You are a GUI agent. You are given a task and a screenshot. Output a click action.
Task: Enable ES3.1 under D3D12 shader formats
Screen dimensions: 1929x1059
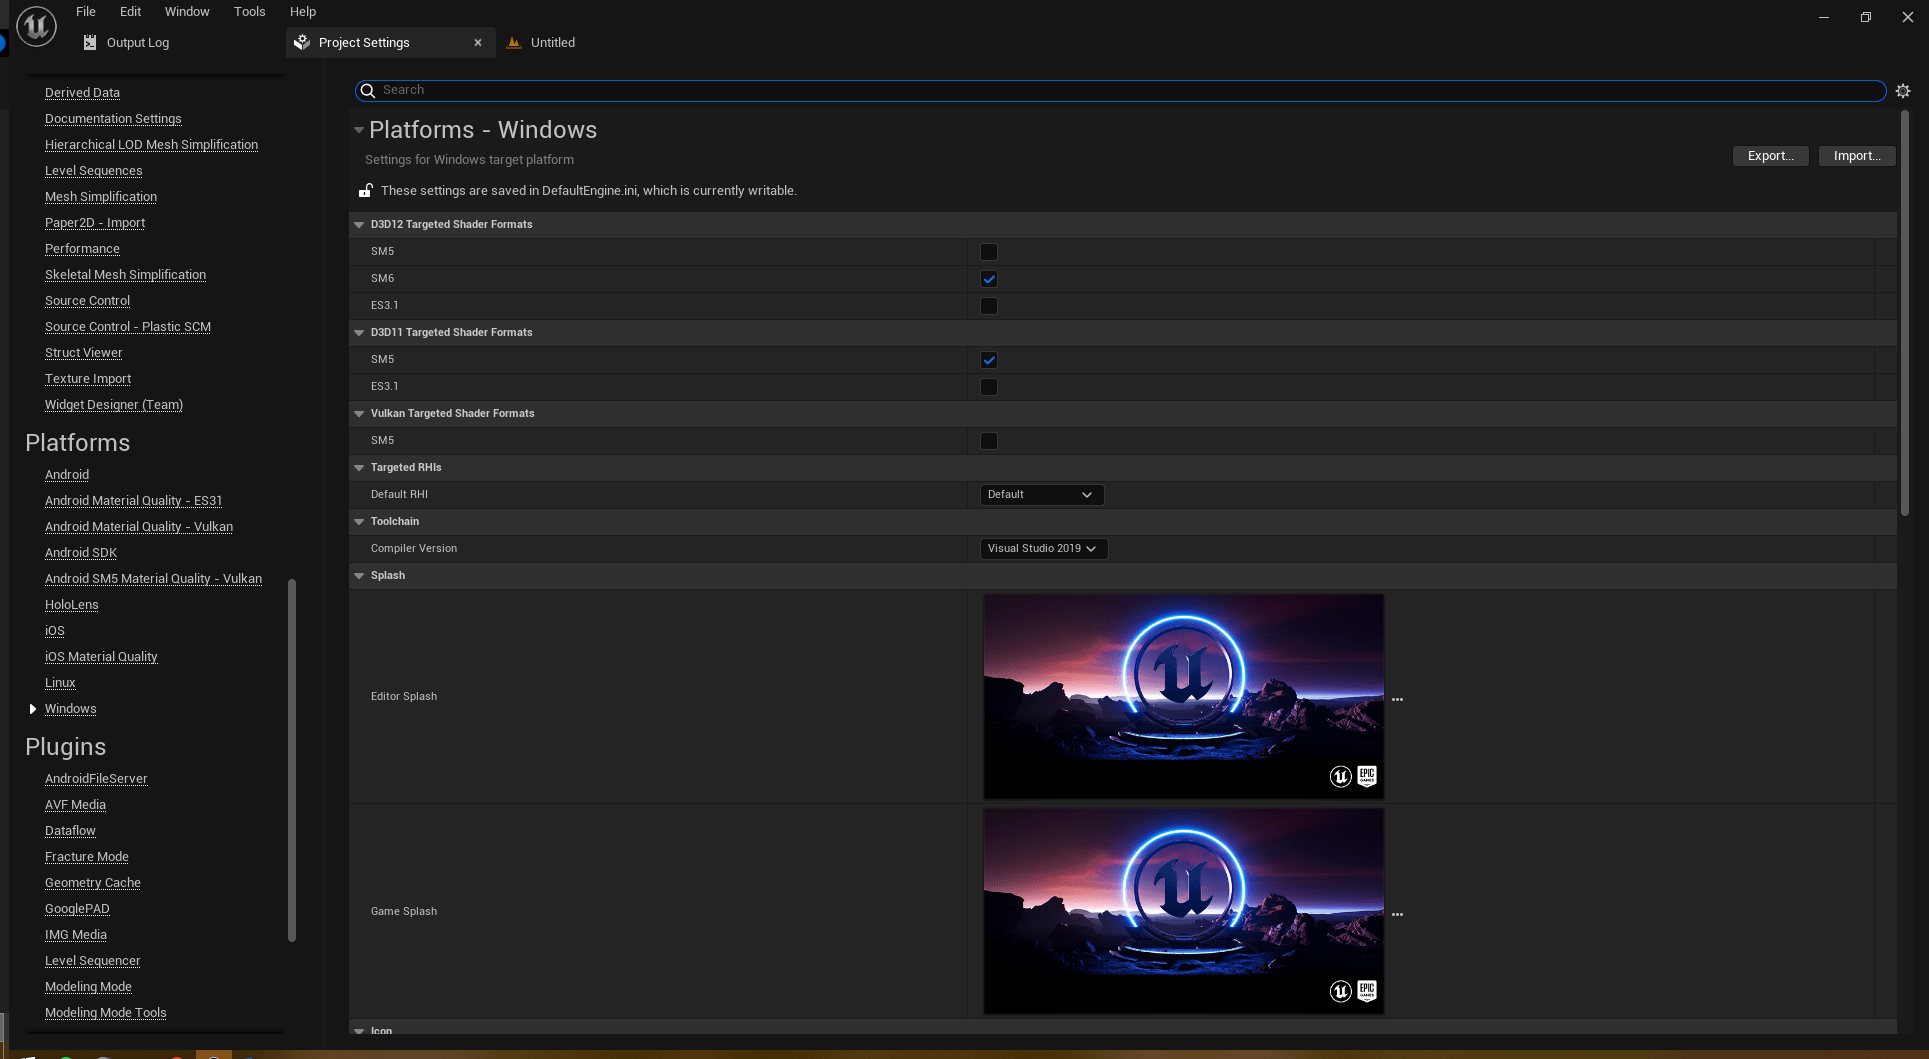989,306
